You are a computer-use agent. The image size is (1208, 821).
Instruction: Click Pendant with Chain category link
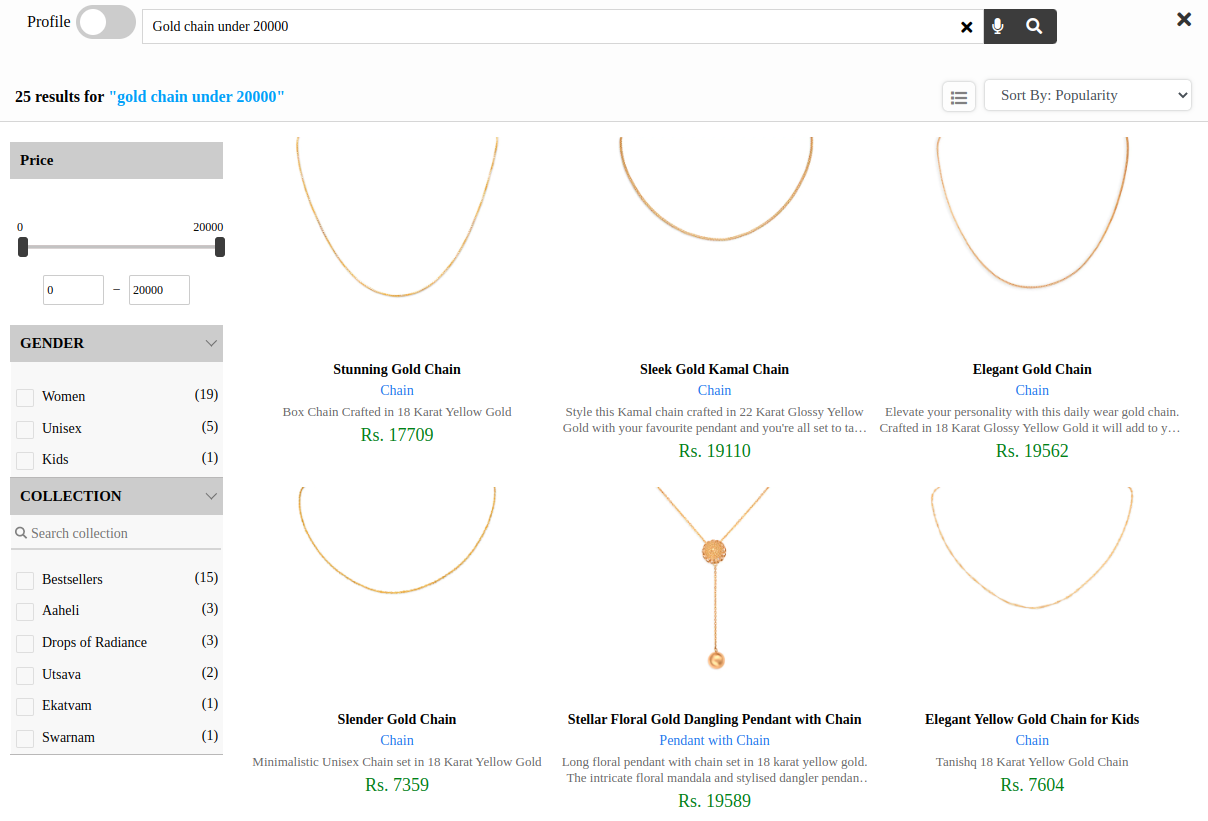[714, 740]
